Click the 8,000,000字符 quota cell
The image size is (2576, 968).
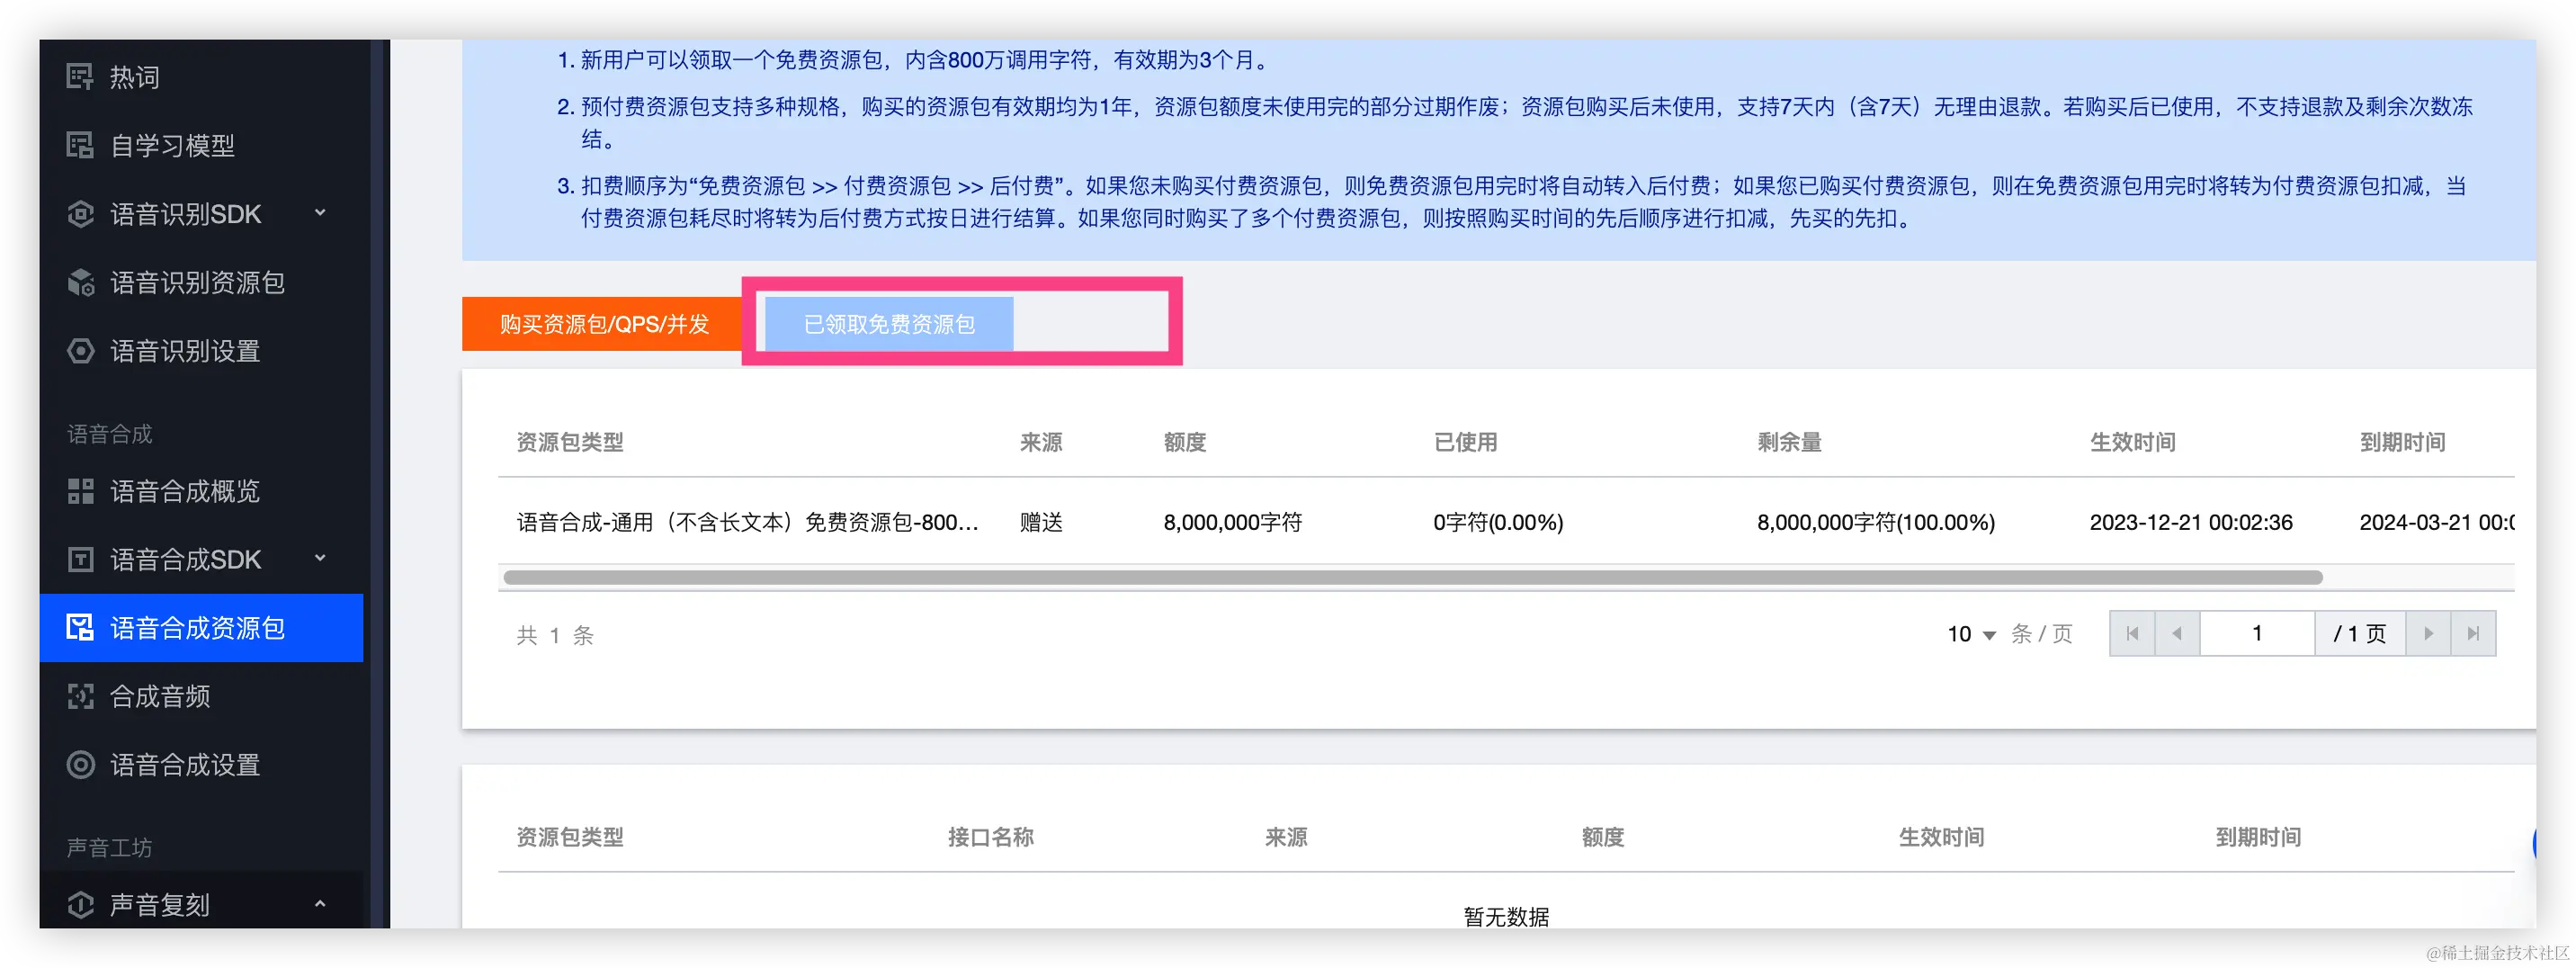click(1232, 522)
